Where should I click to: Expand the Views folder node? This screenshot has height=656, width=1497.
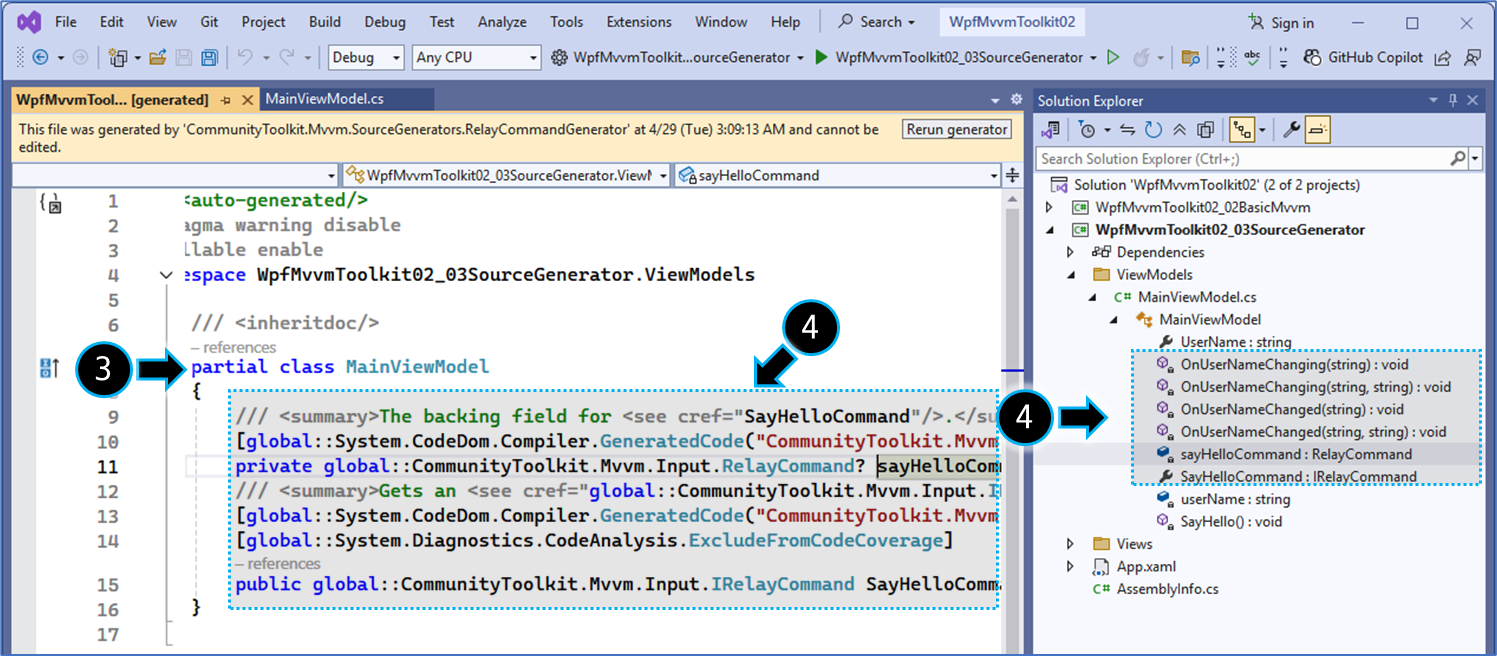pyautogui.click(x=1070, y=544)
